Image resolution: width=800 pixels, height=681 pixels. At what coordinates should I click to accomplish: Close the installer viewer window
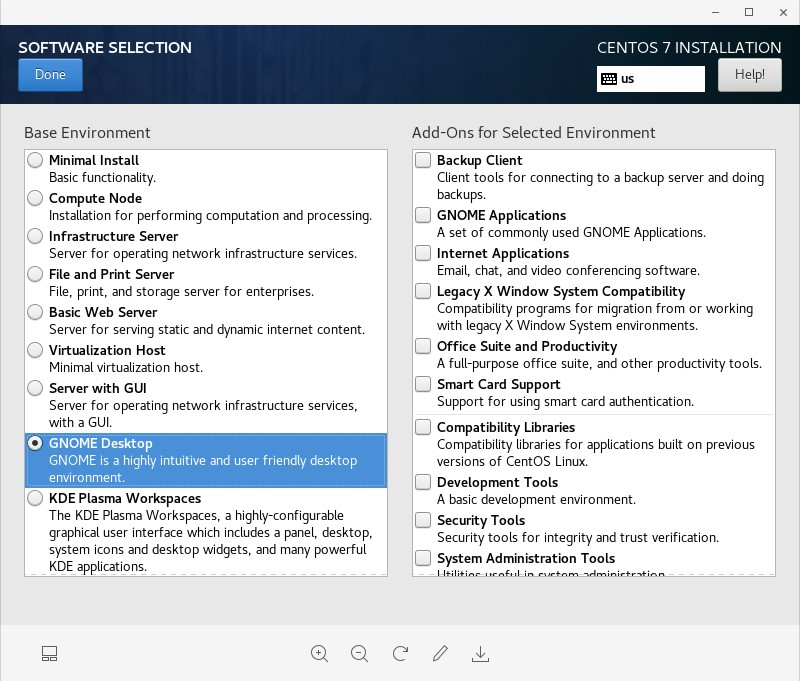783,12
